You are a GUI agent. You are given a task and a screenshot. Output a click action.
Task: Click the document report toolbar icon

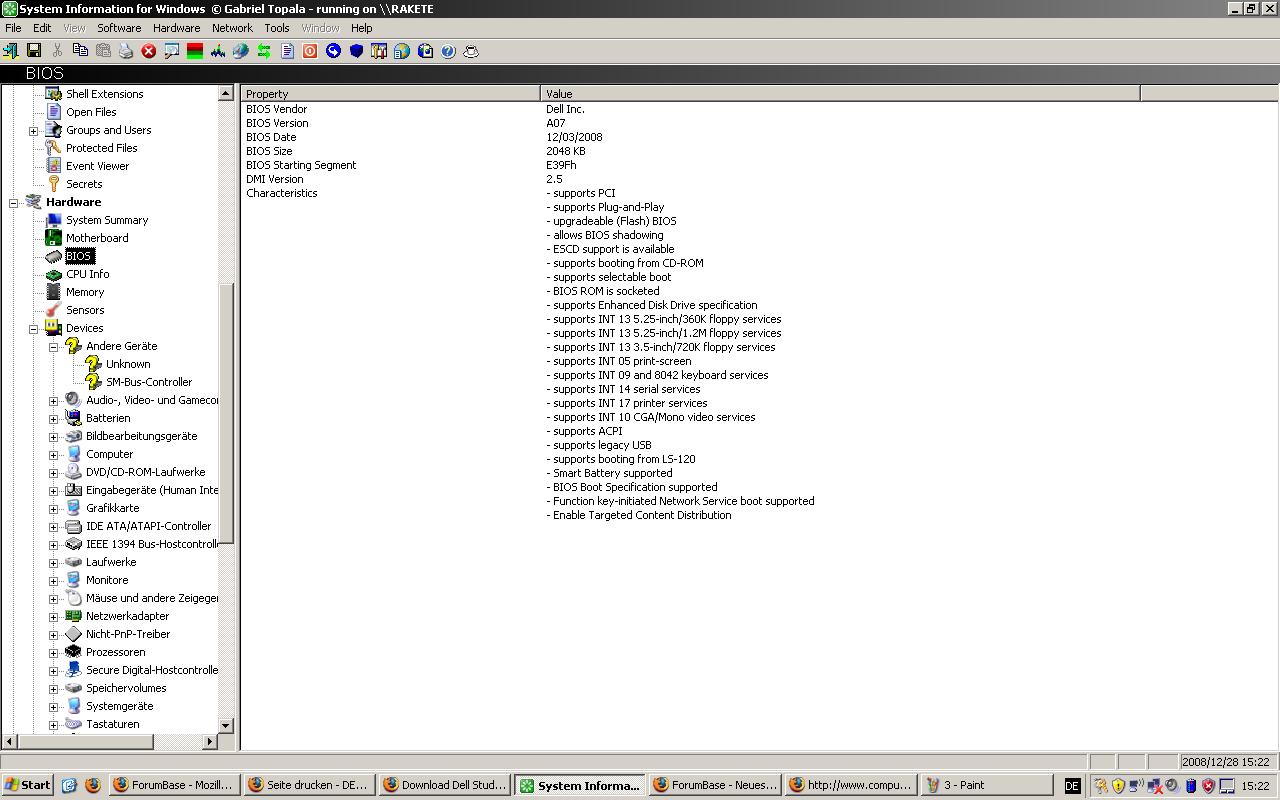coord(287,51)
